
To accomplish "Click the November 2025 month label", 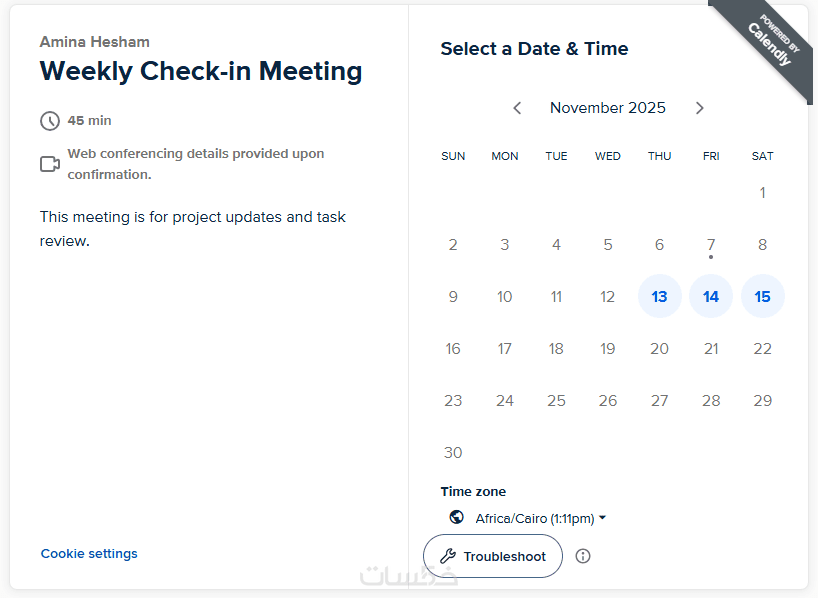I will point(608,108).
